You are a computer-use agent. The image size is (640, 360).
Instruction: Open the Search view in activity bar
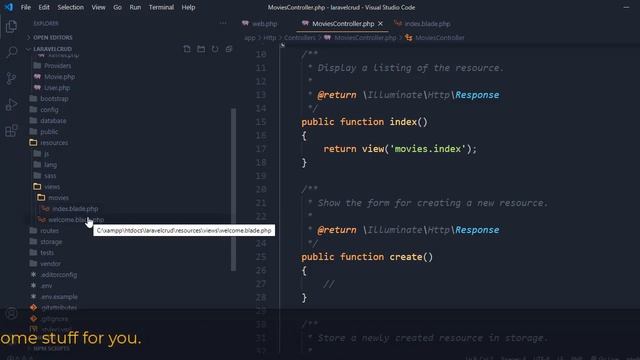(11, 52)
